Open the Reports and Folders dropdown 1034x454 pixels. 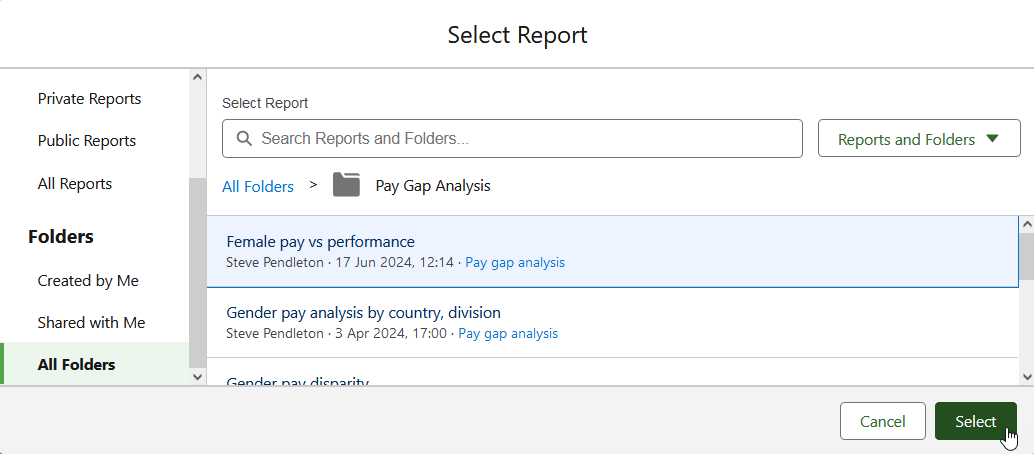918,139
